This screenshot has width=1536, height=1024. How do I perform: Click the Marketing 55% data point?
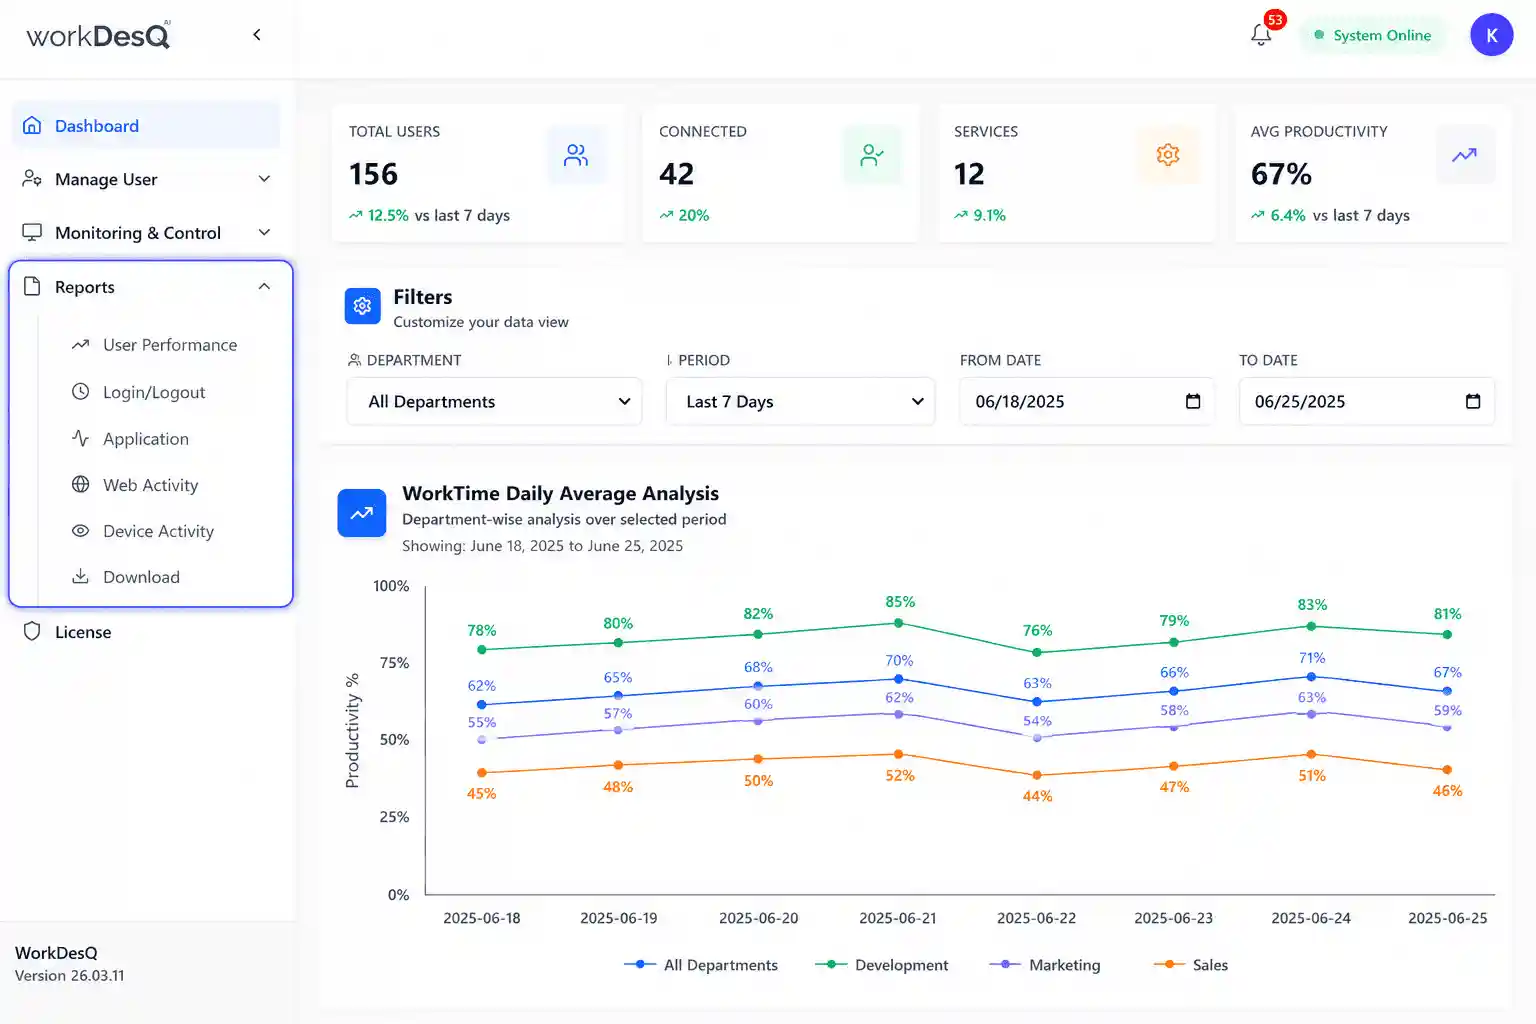coord(482,740)
